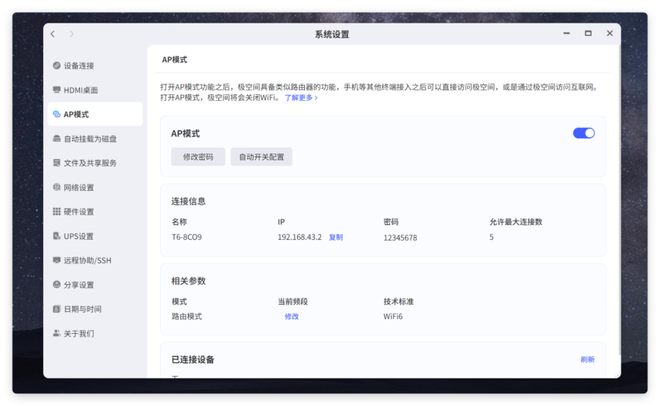The image size is (660, 406).
Task: Go forward with the right arrow
Action: point(71,34)
